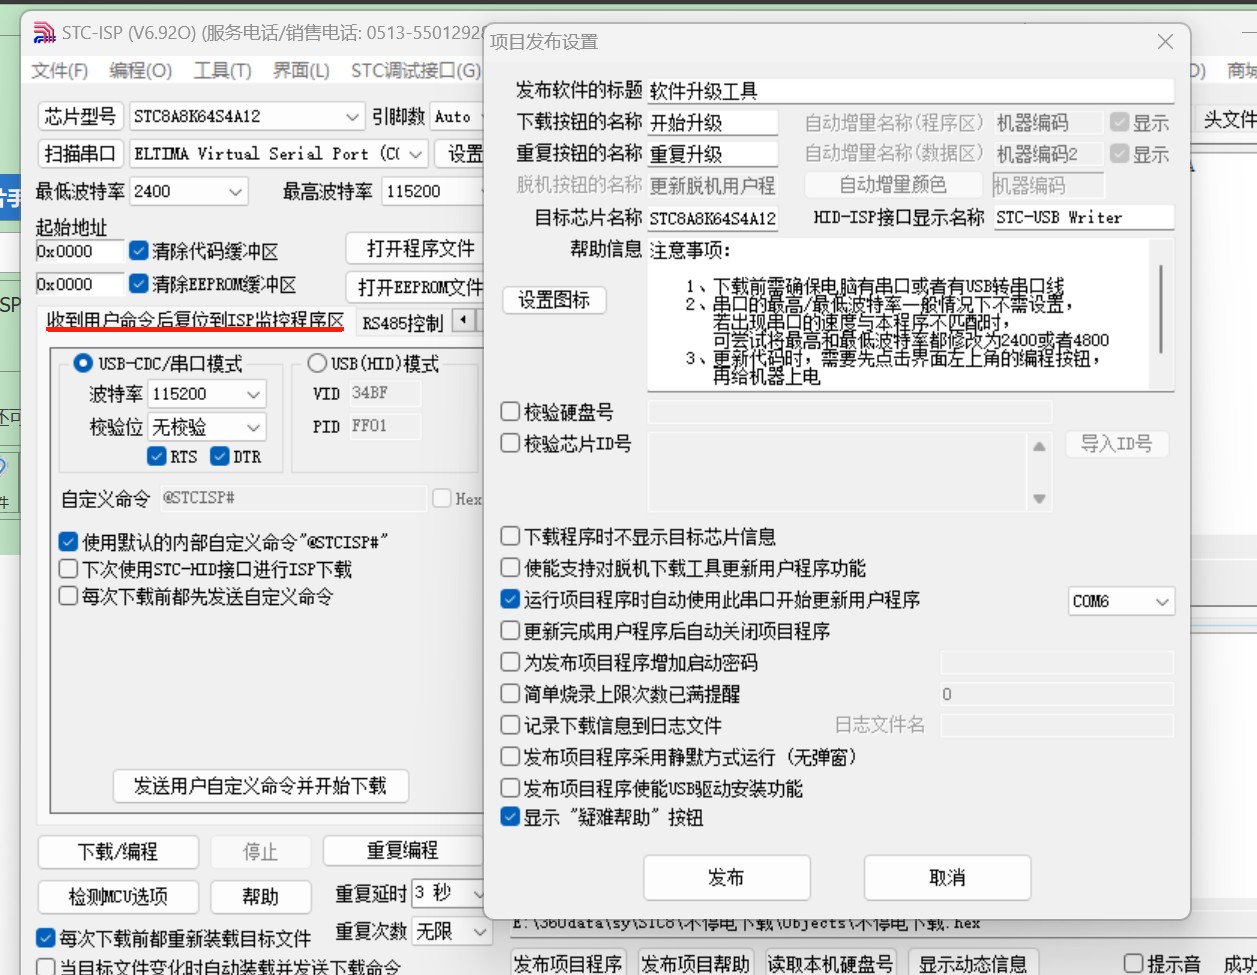Screen dimensions: 1257x975
Task: Click the 发布项目帮助 button
Action: pyautogui.click(x=695, y=964)
